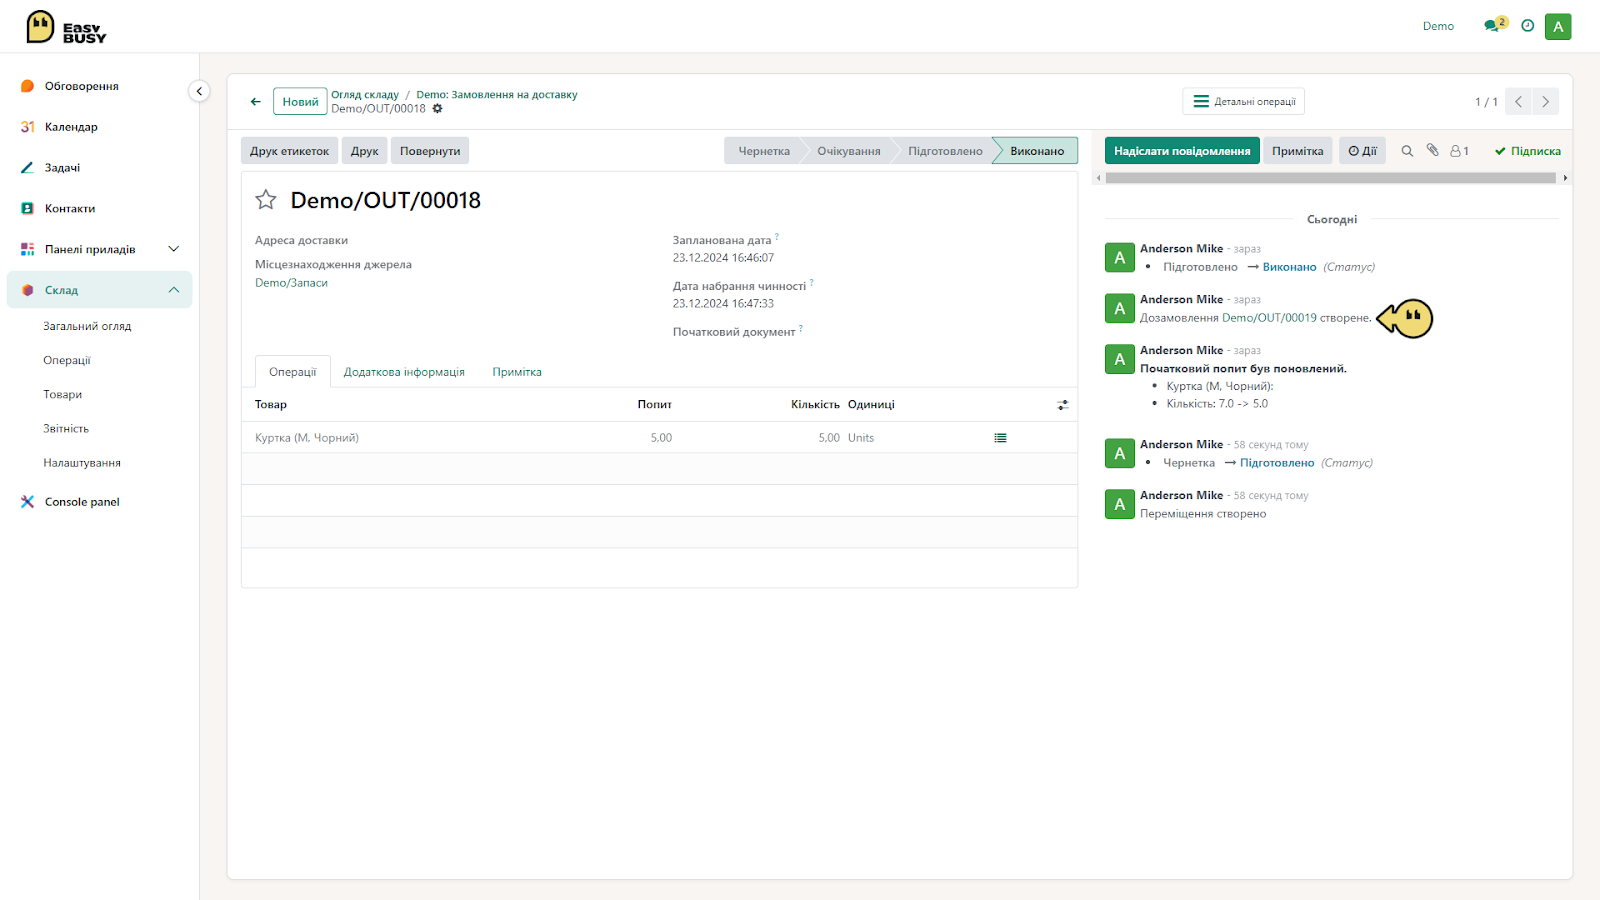The height and width of the screenshot is (900, 1600).
Task: Click the chatter horizontal scrollbar
Action: click(x=1330, y=178)
